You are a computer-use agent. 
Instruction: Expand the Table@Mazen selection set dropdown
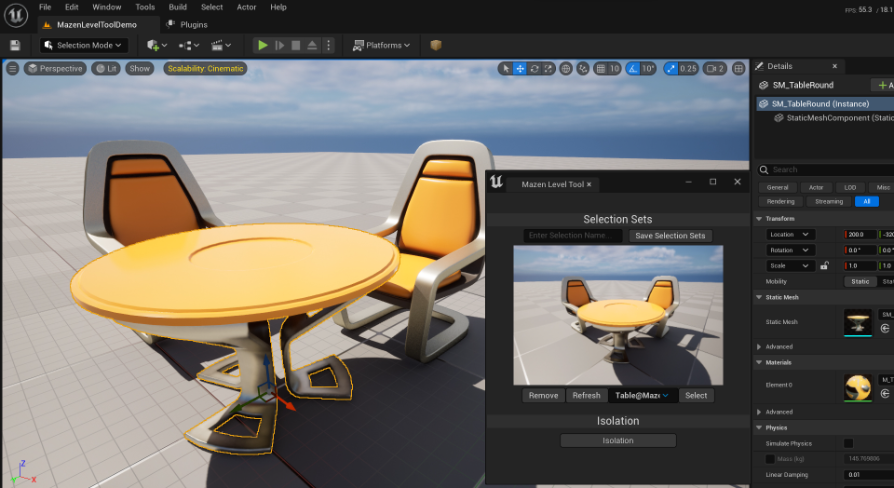tap(642, 395)
